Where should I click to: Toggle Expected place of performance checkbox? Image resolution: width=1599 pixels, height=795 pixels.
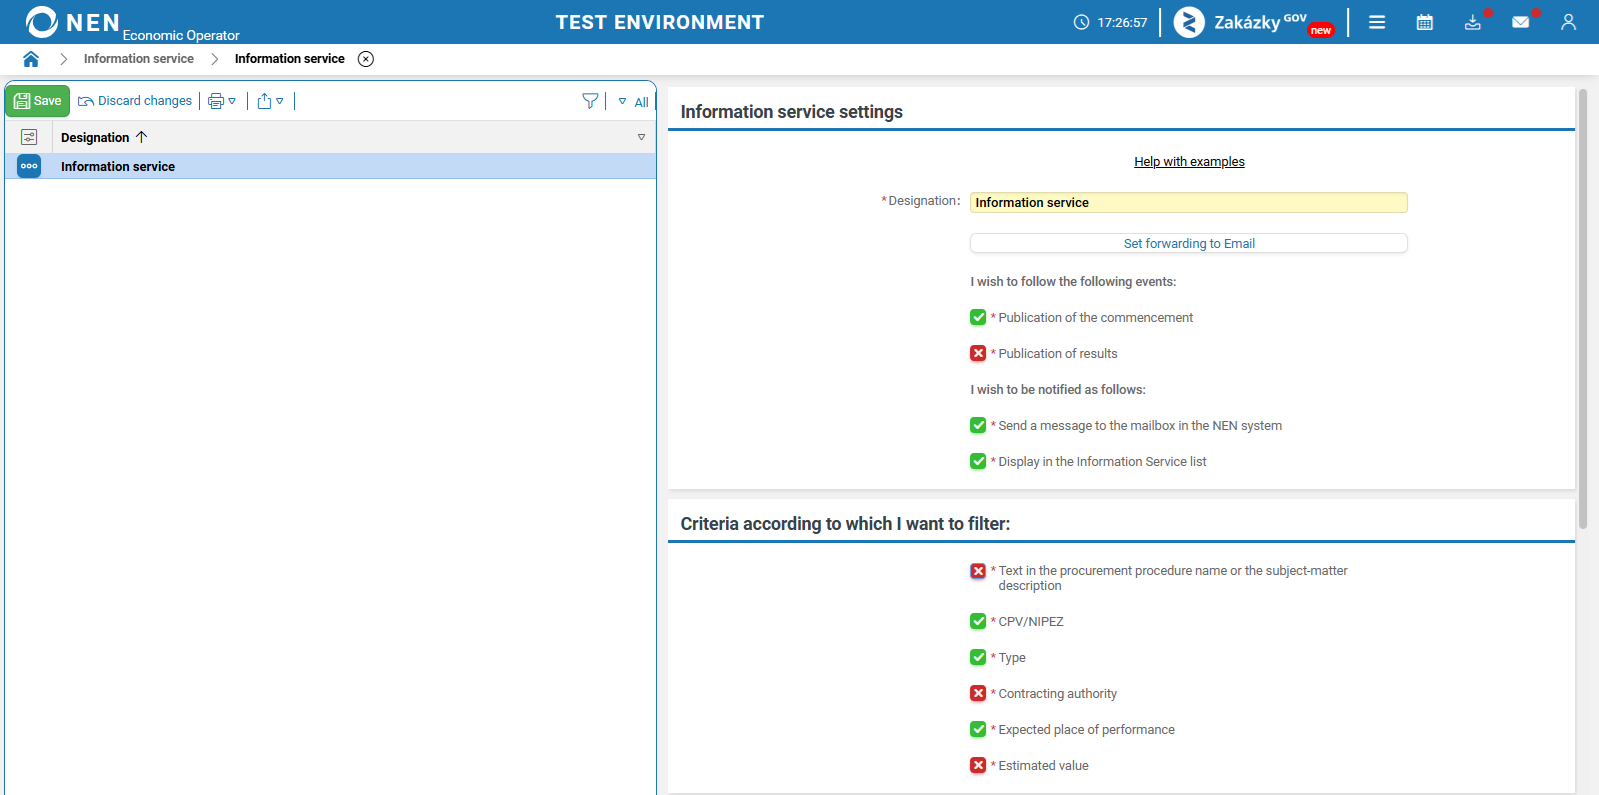point(978,730)
